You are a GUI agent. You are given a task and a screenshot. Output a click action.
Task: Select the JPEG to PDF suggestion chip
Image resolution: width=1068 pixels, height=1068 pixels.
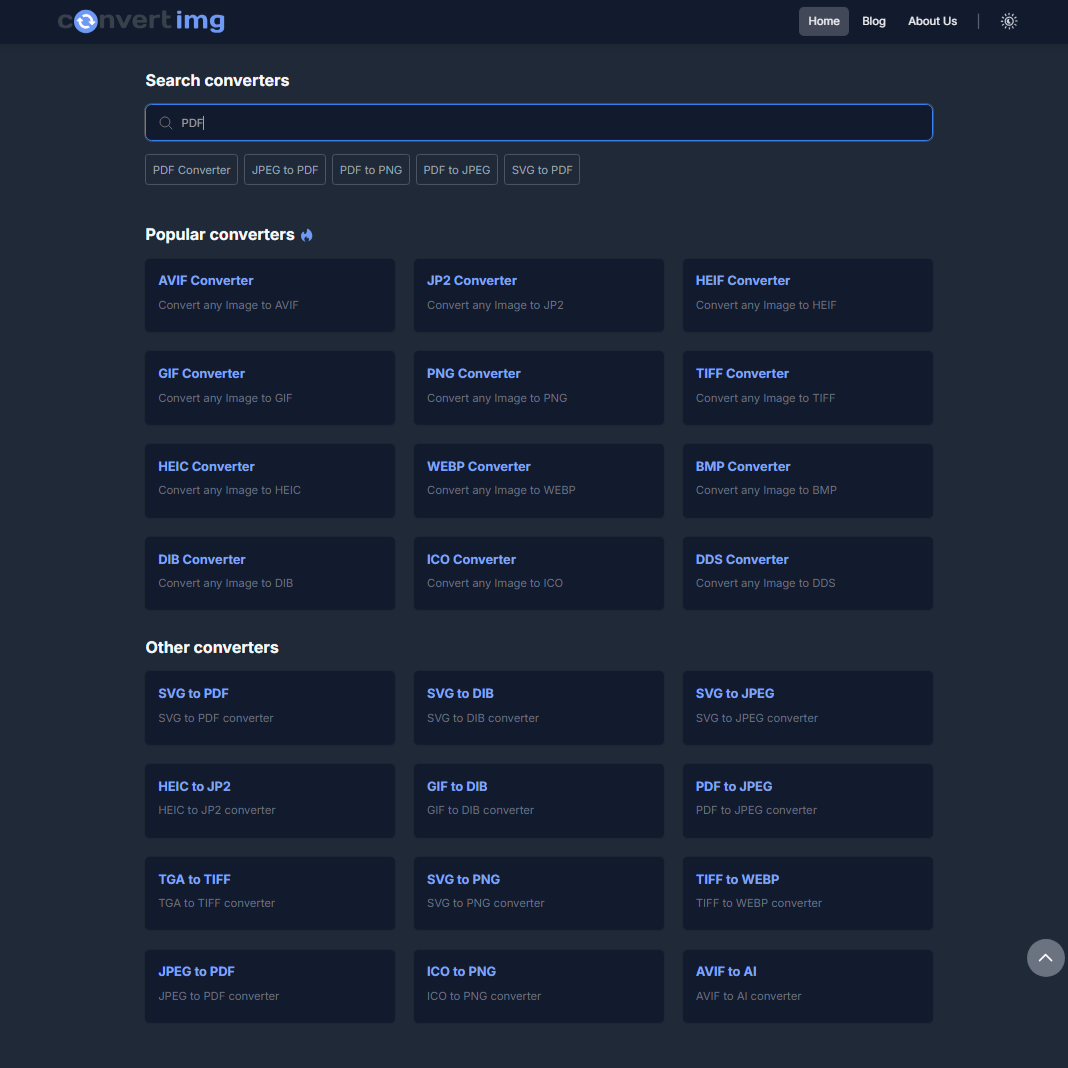tap(284, 169)
